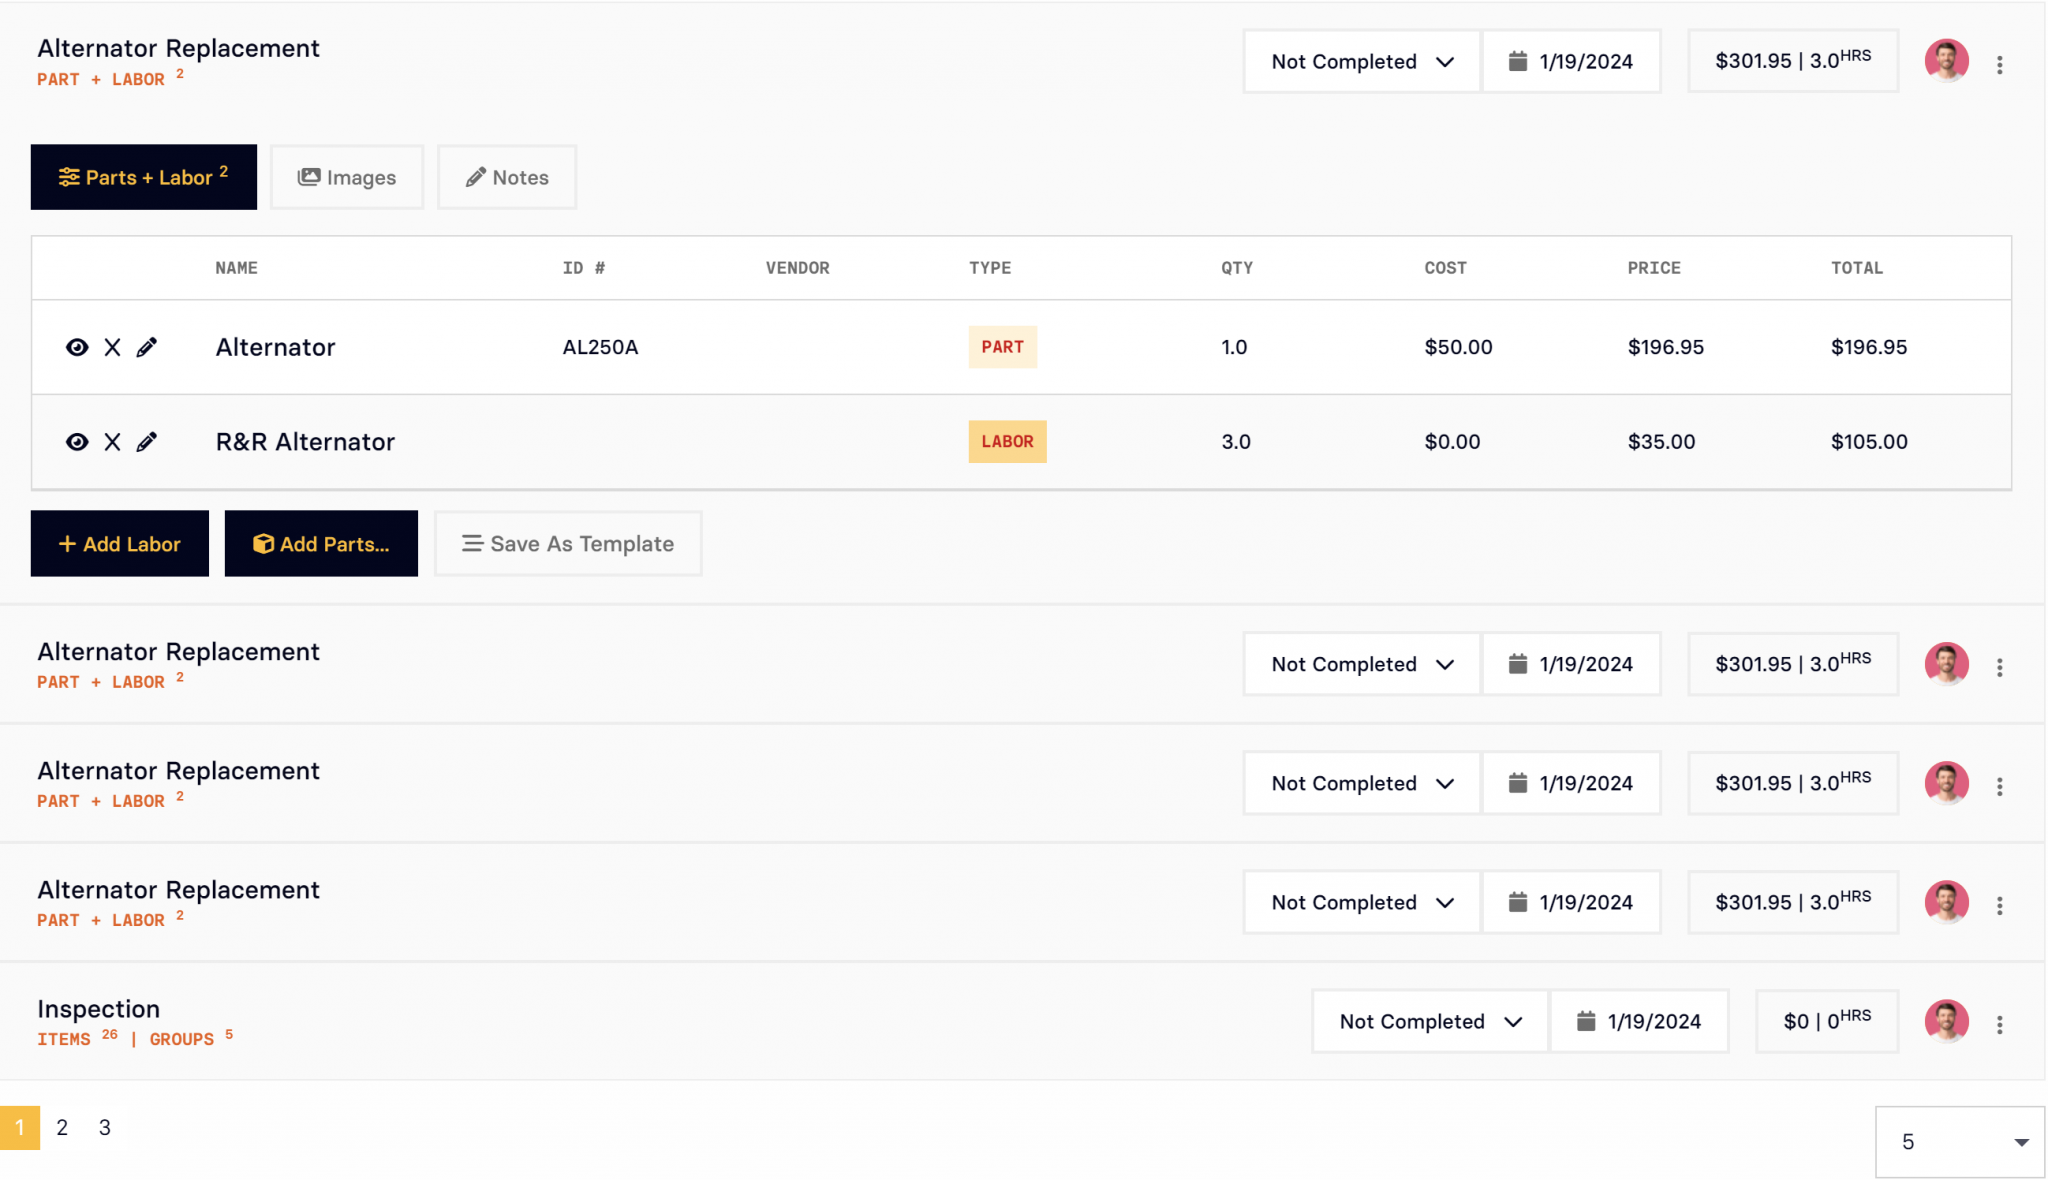Switch to the Images tab
The height and width of the screenshot is (1180, 2048).
pos(346,177)
